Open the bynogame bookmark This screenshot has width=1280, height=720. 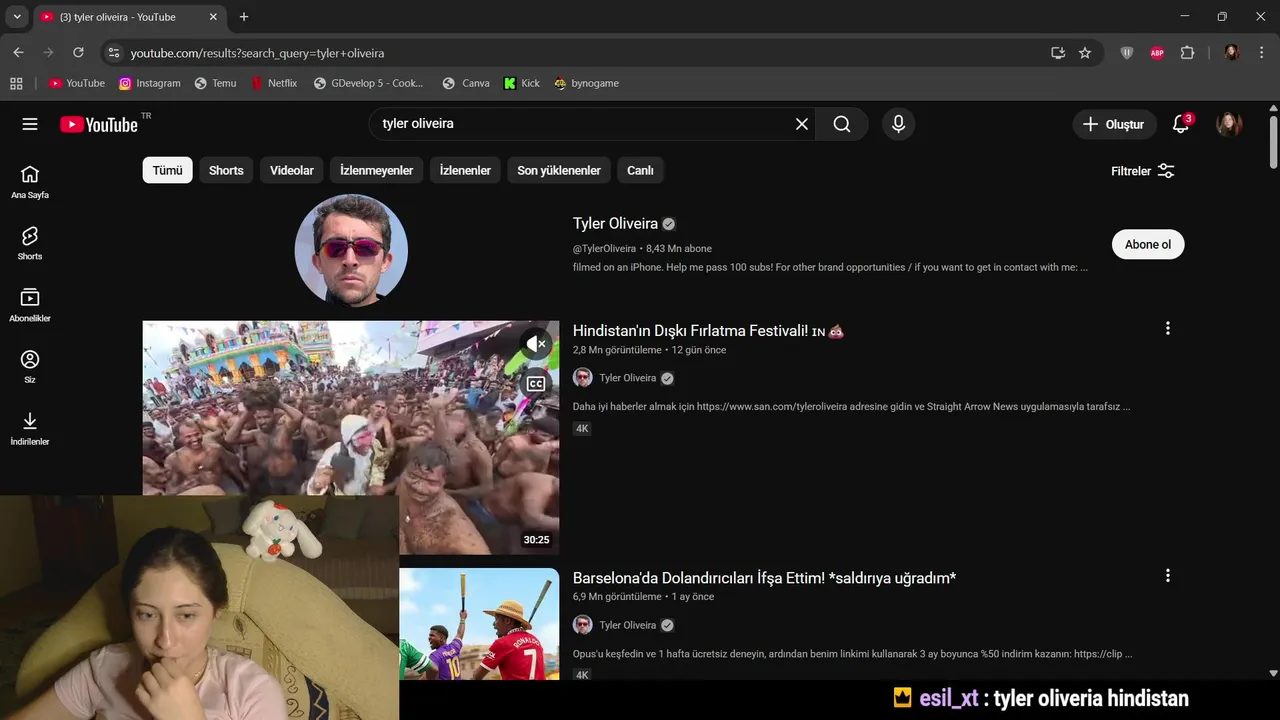tap(587, 83)
